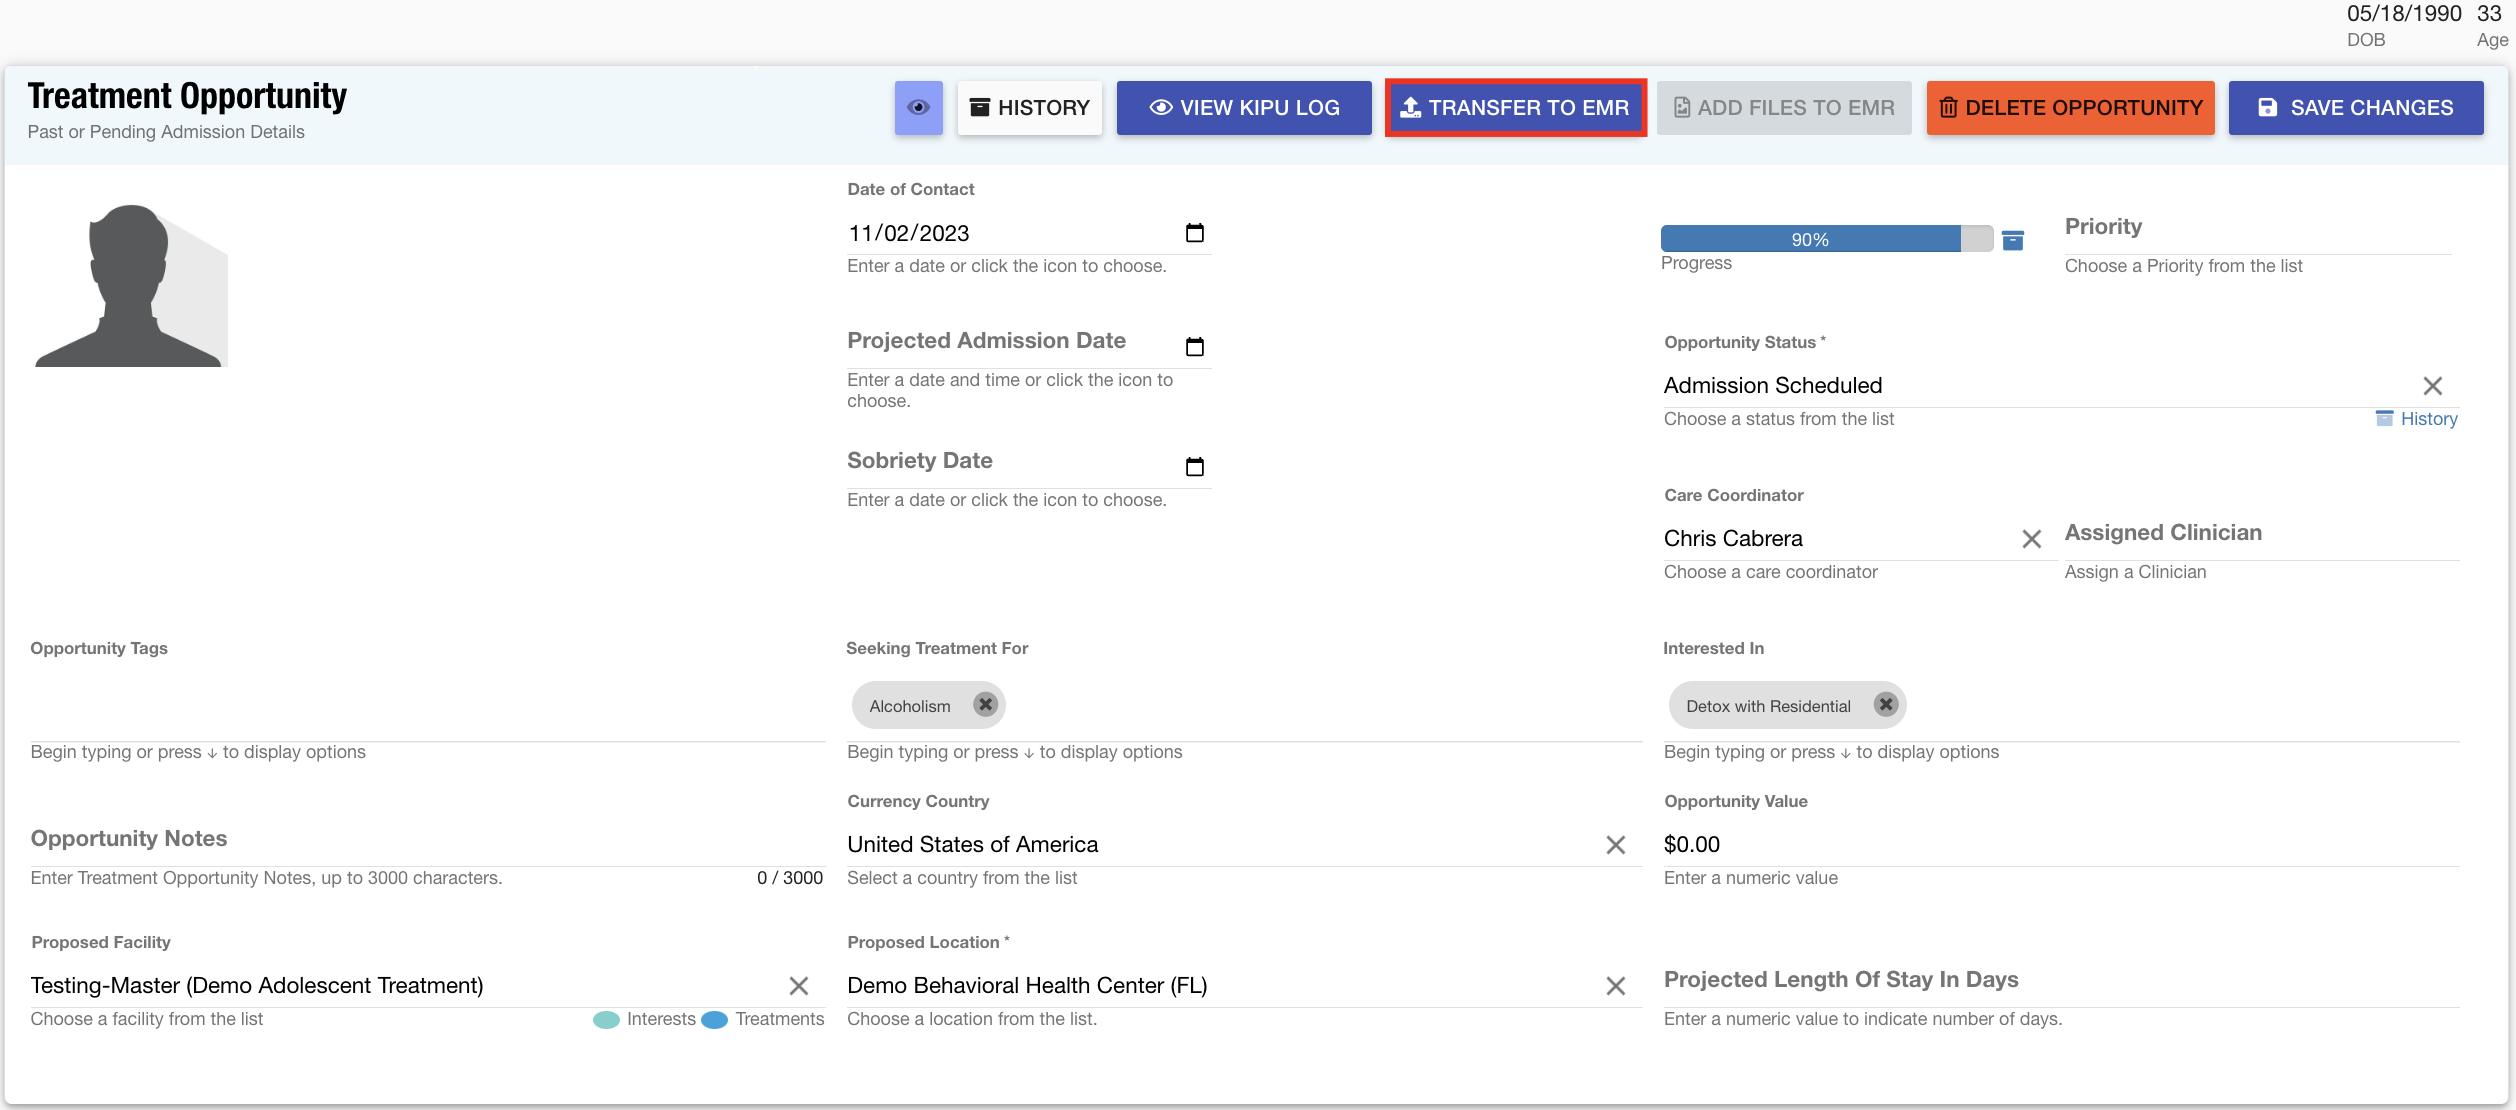Click the upload icon on Transfer to EMR
2516x1110 pixels.
[x=1412, y=107]
